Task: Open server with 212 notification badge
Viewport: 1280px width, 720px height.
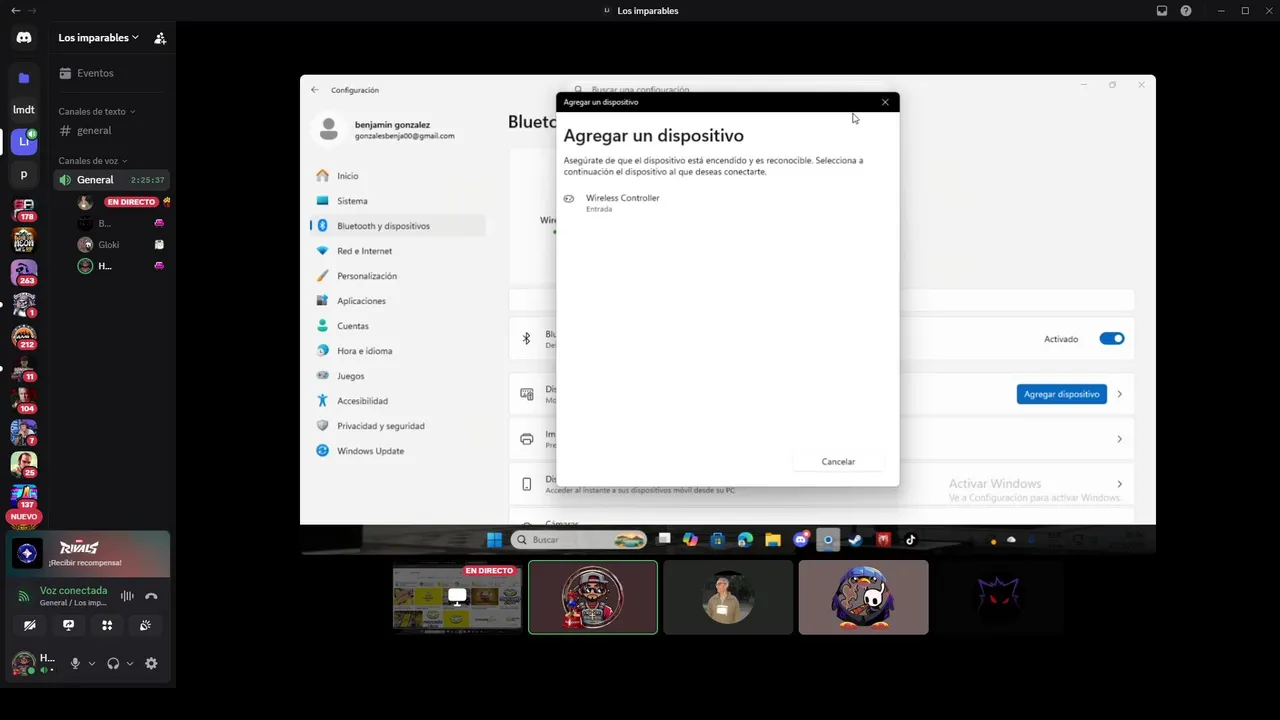Action: pyautogui.click(x=24, y=337)
